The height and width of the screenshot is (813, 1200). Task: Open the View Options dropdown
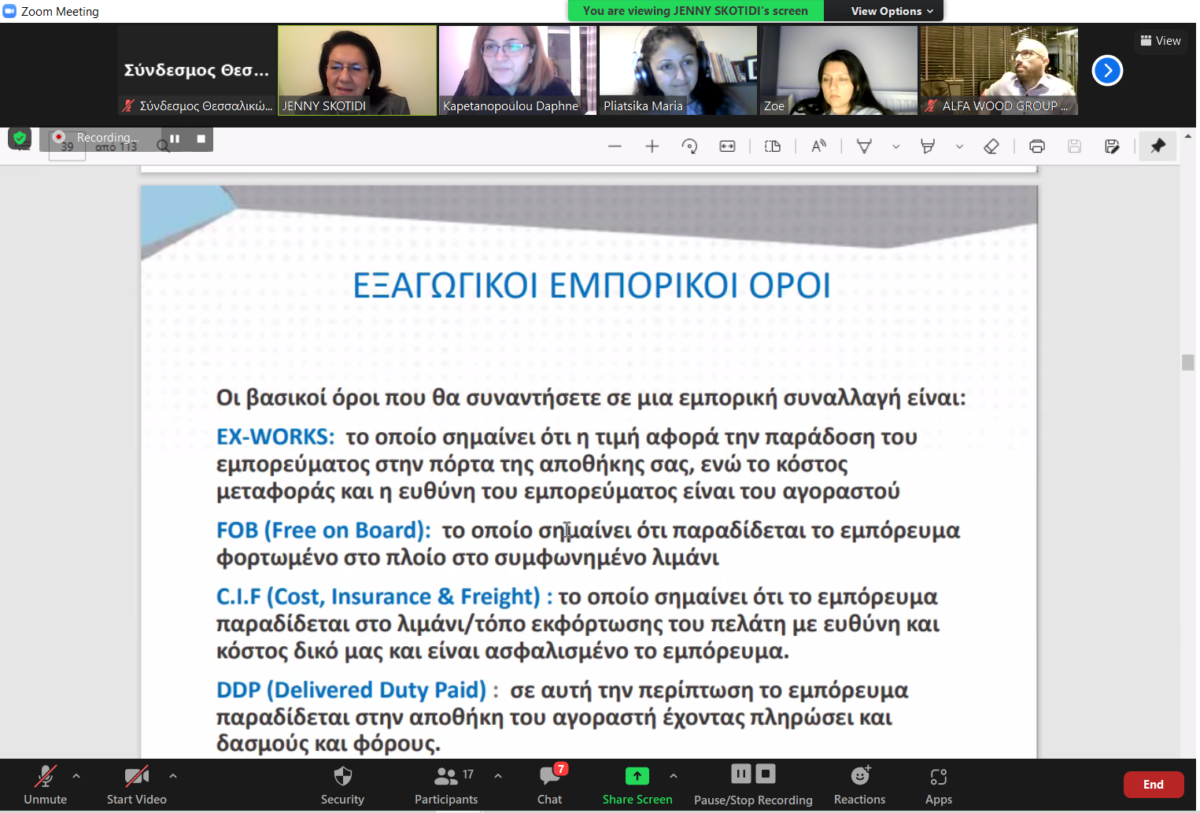892,11
